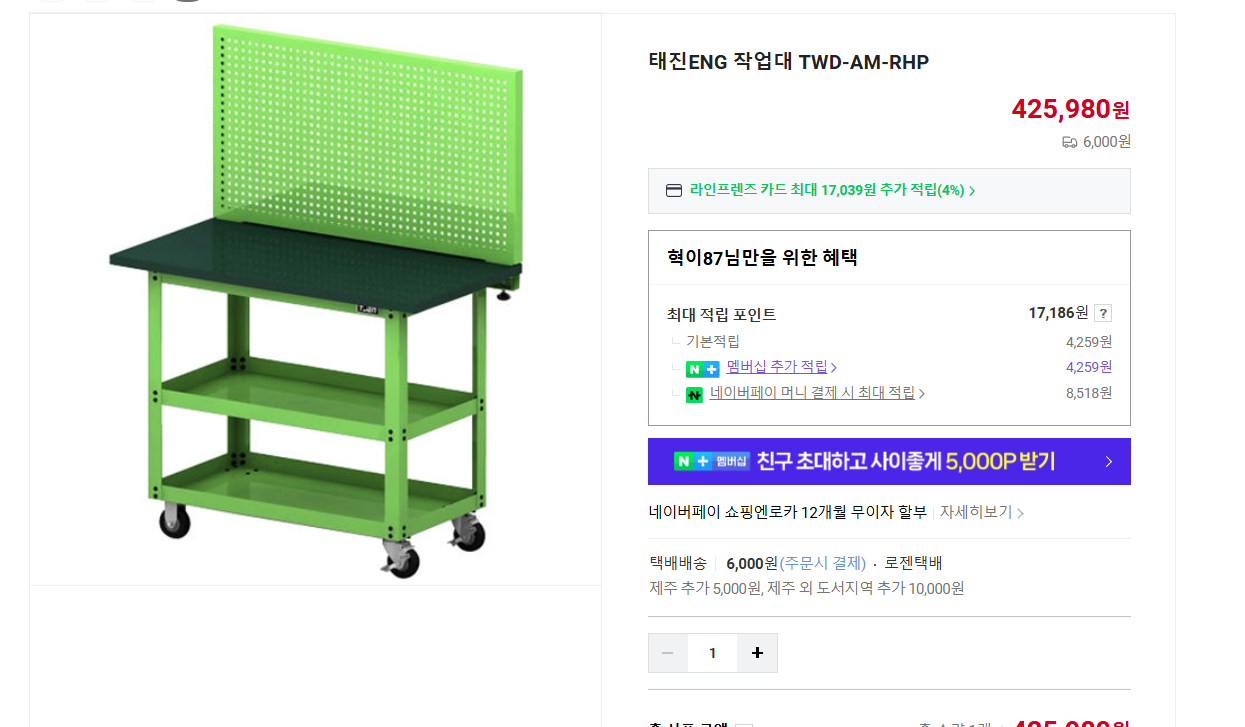Click the quantity input field showing 1

(x=712, y=653)
